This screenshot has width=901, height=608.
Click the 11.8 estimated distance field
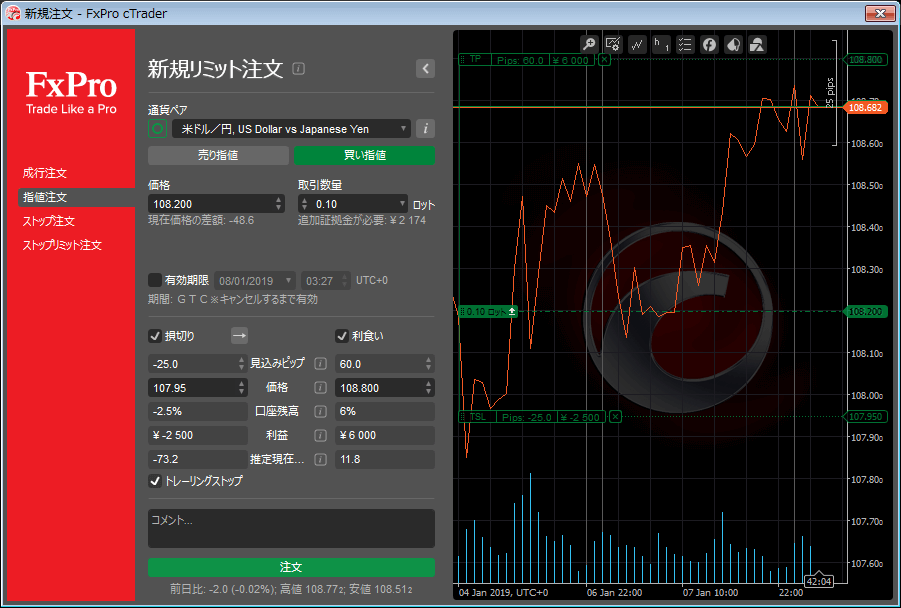385,459
